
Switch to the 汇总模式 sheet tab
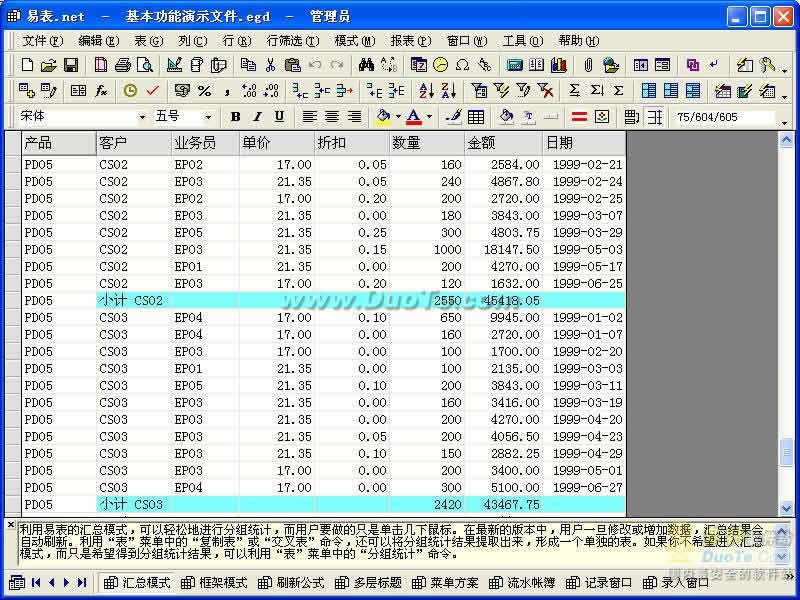click(x=137, y=583)
